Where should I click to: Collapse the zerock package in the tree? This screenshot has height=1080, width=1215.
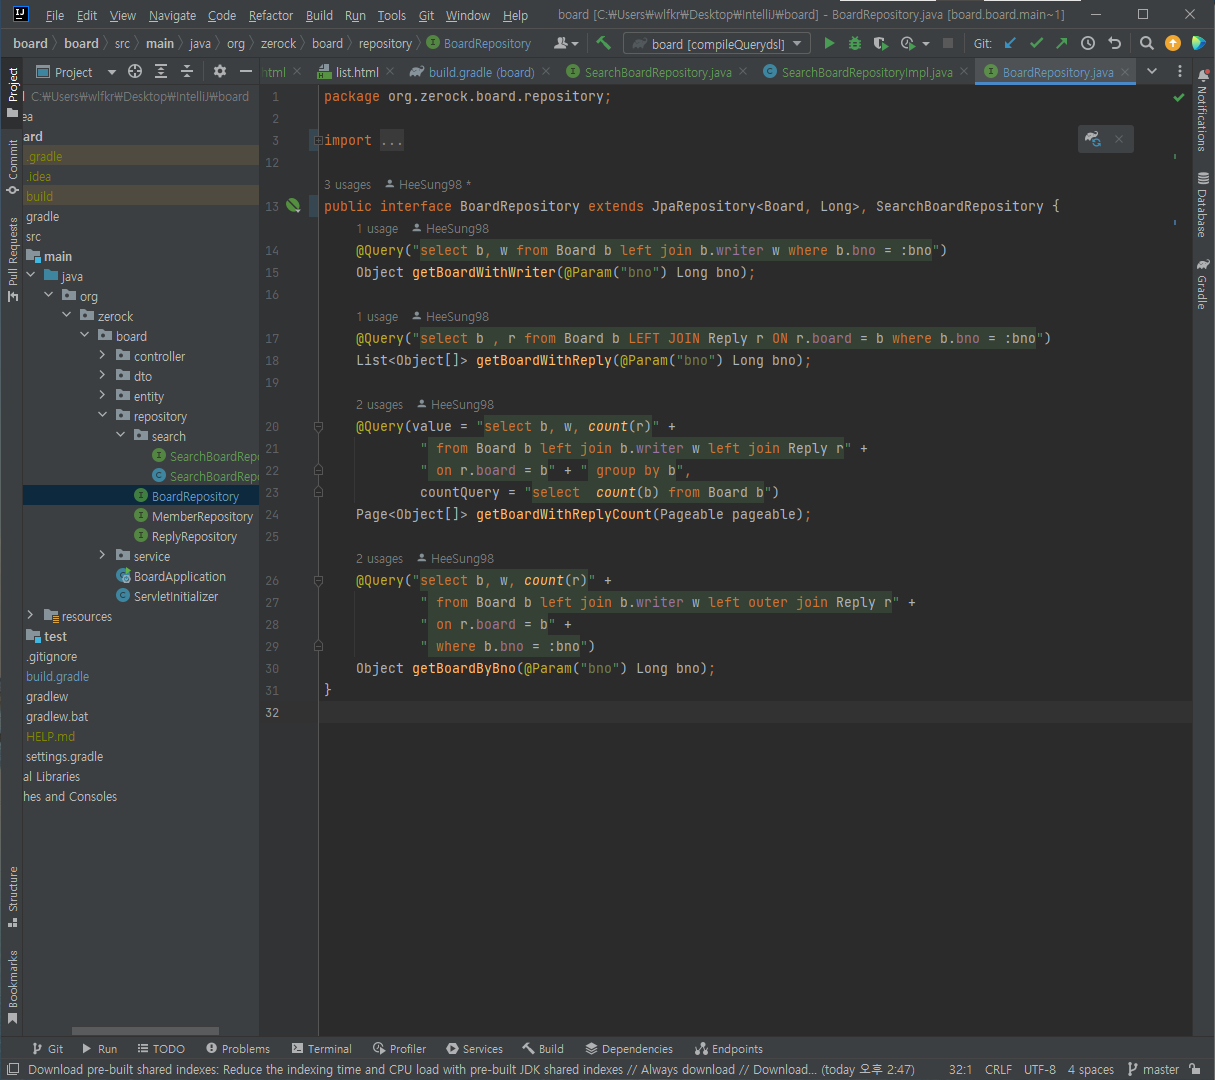[67, 316]
